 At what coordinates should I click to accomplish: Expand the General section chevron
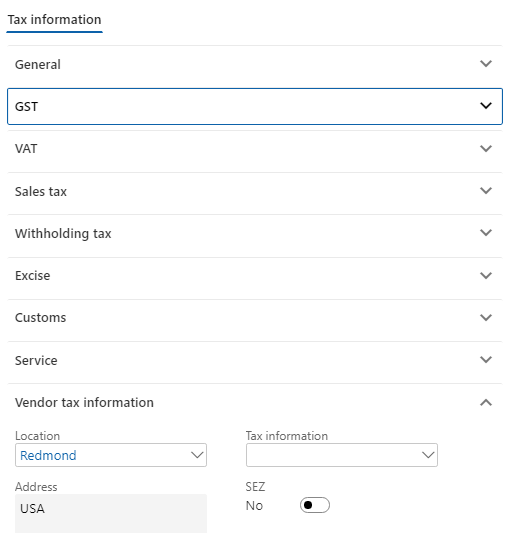(486, 64)
